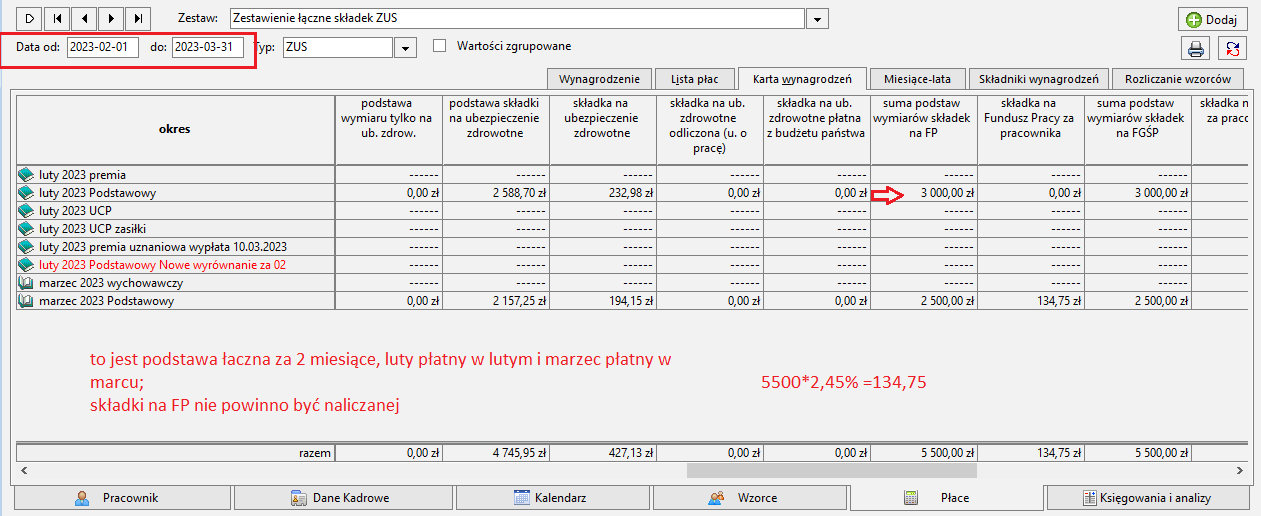Click the date field showing 2023-03-31
Viewport: 1261px width, 516px height.
208,47
